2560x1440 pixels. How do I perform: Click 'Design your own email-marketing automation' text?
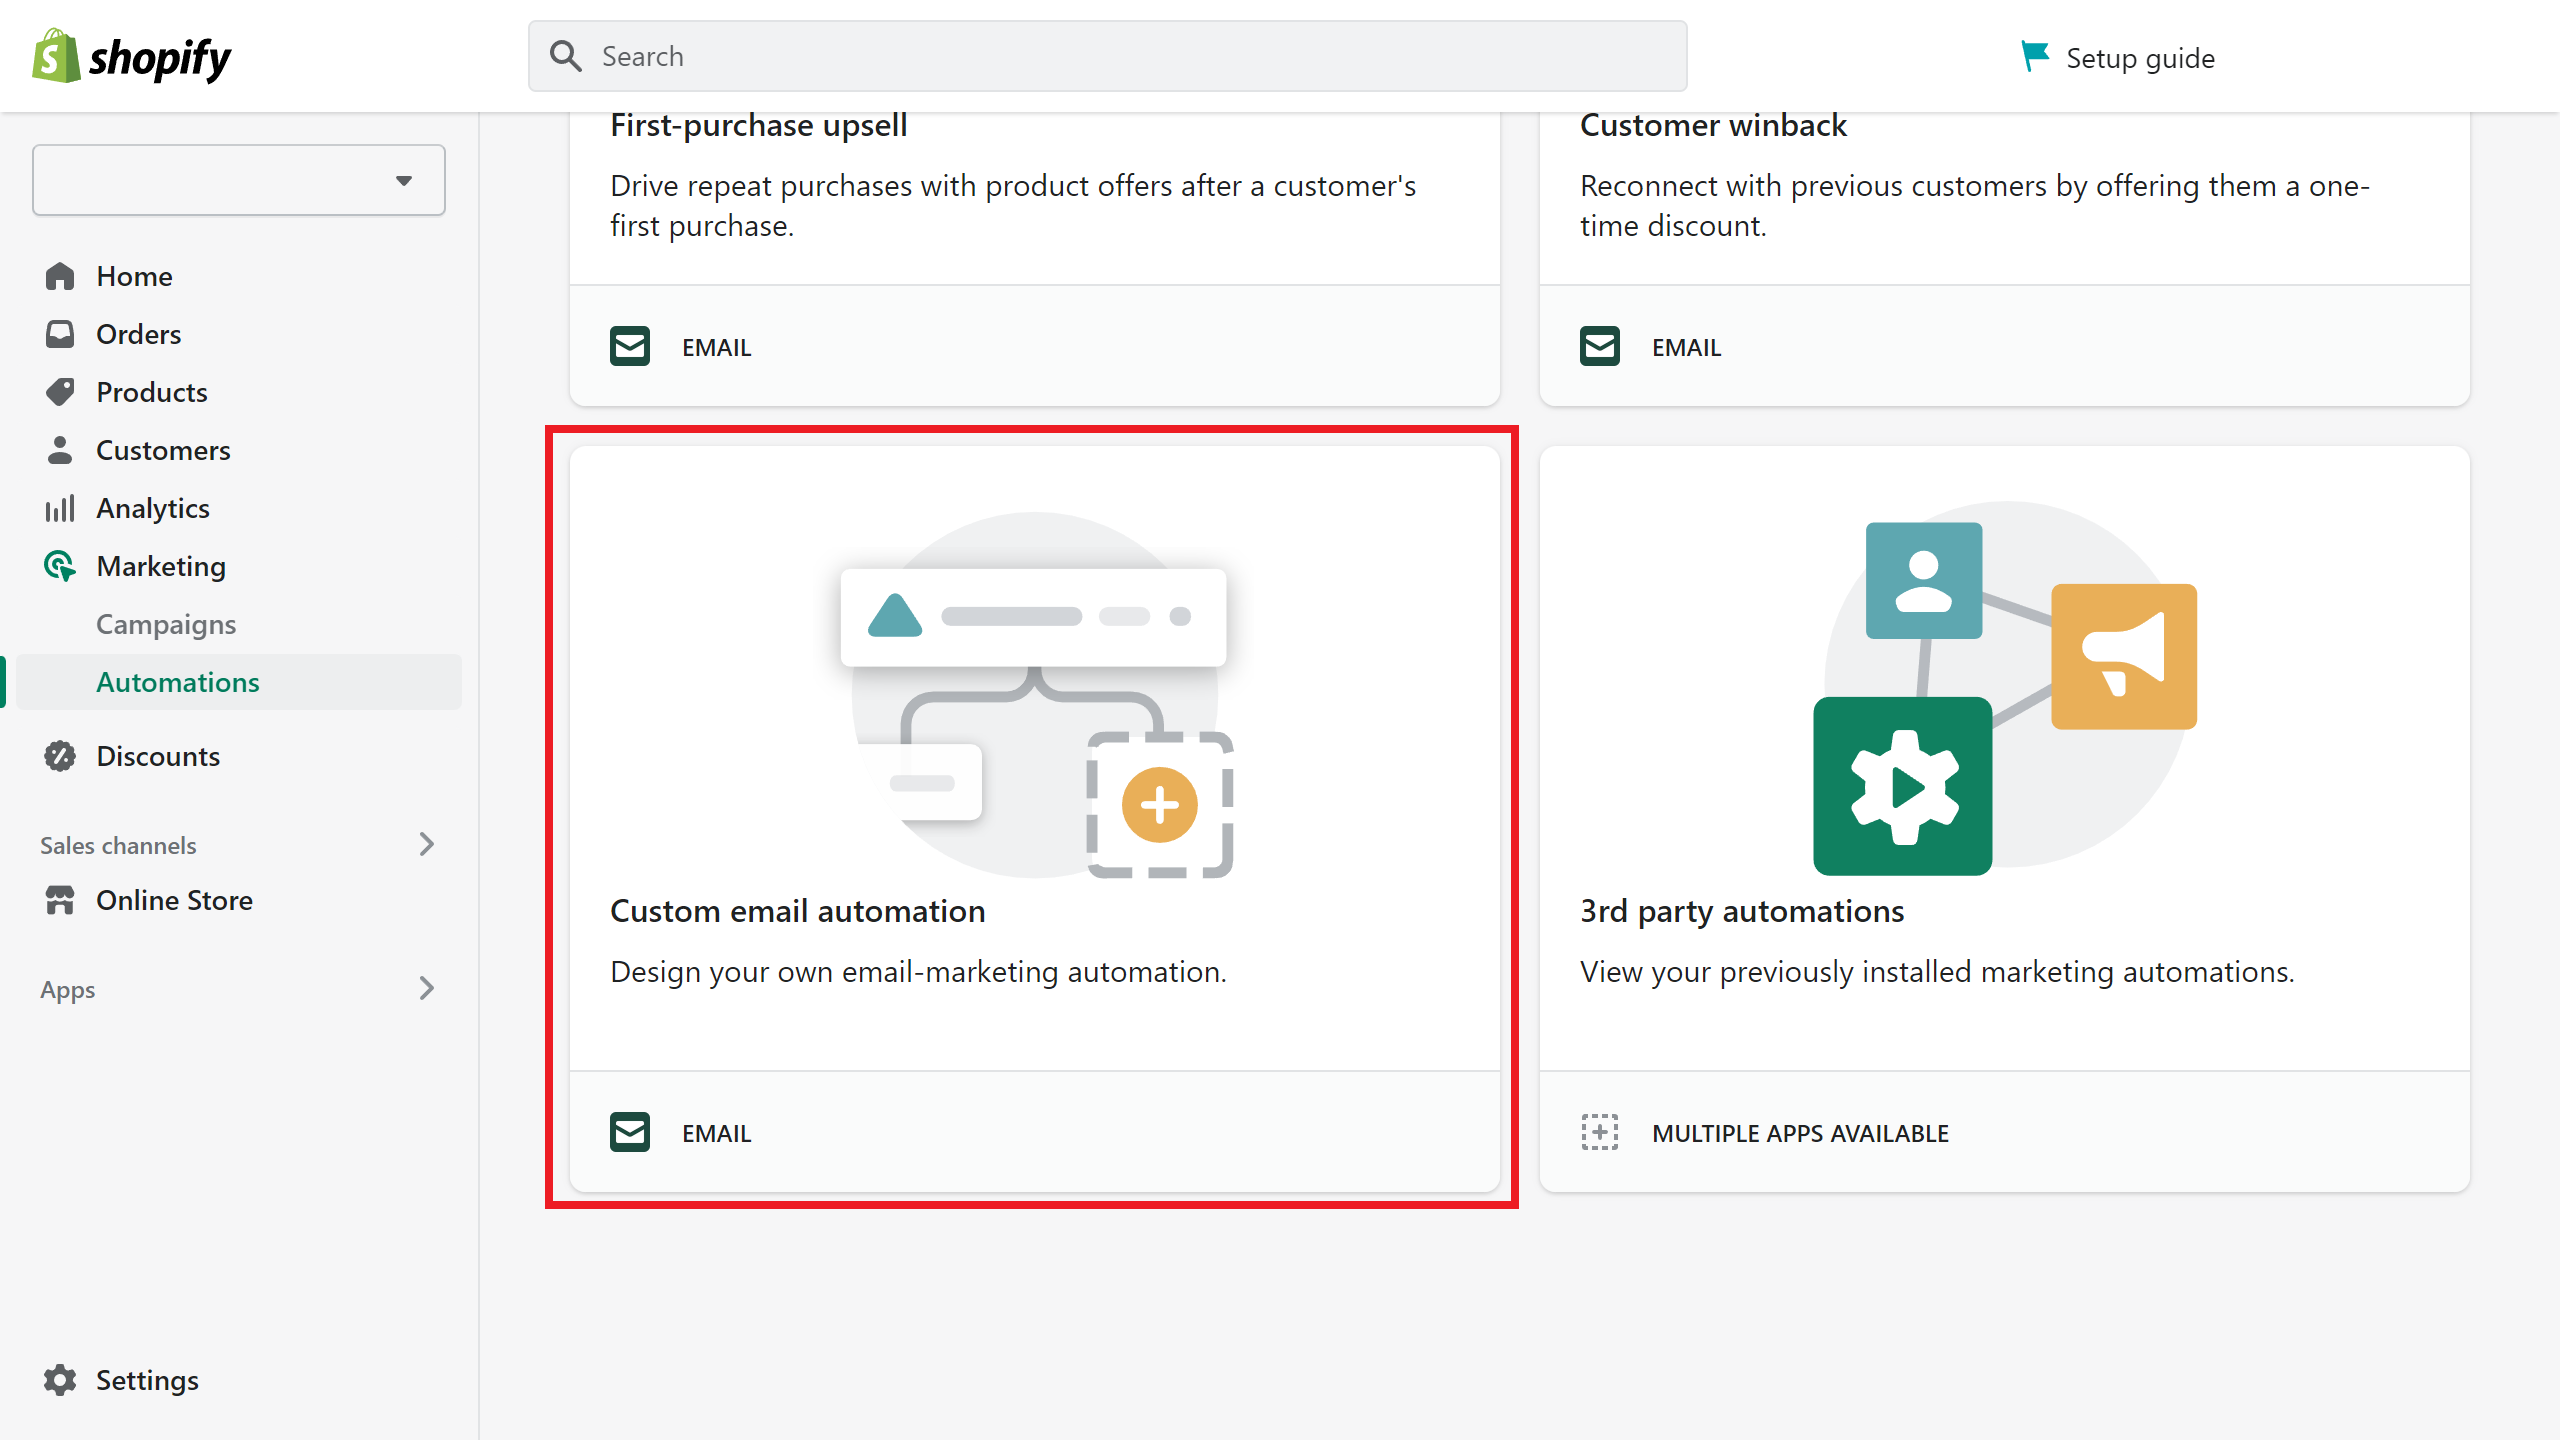tap(918, 972)
